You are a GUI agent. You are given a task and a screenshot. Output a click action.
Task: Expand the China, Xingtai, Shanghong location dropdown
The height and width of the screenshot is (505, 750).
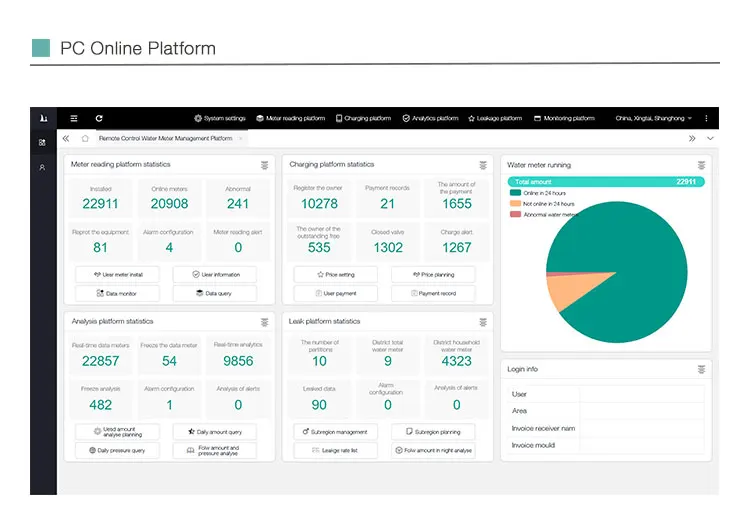pyautogui.click(x=654, y=118)
